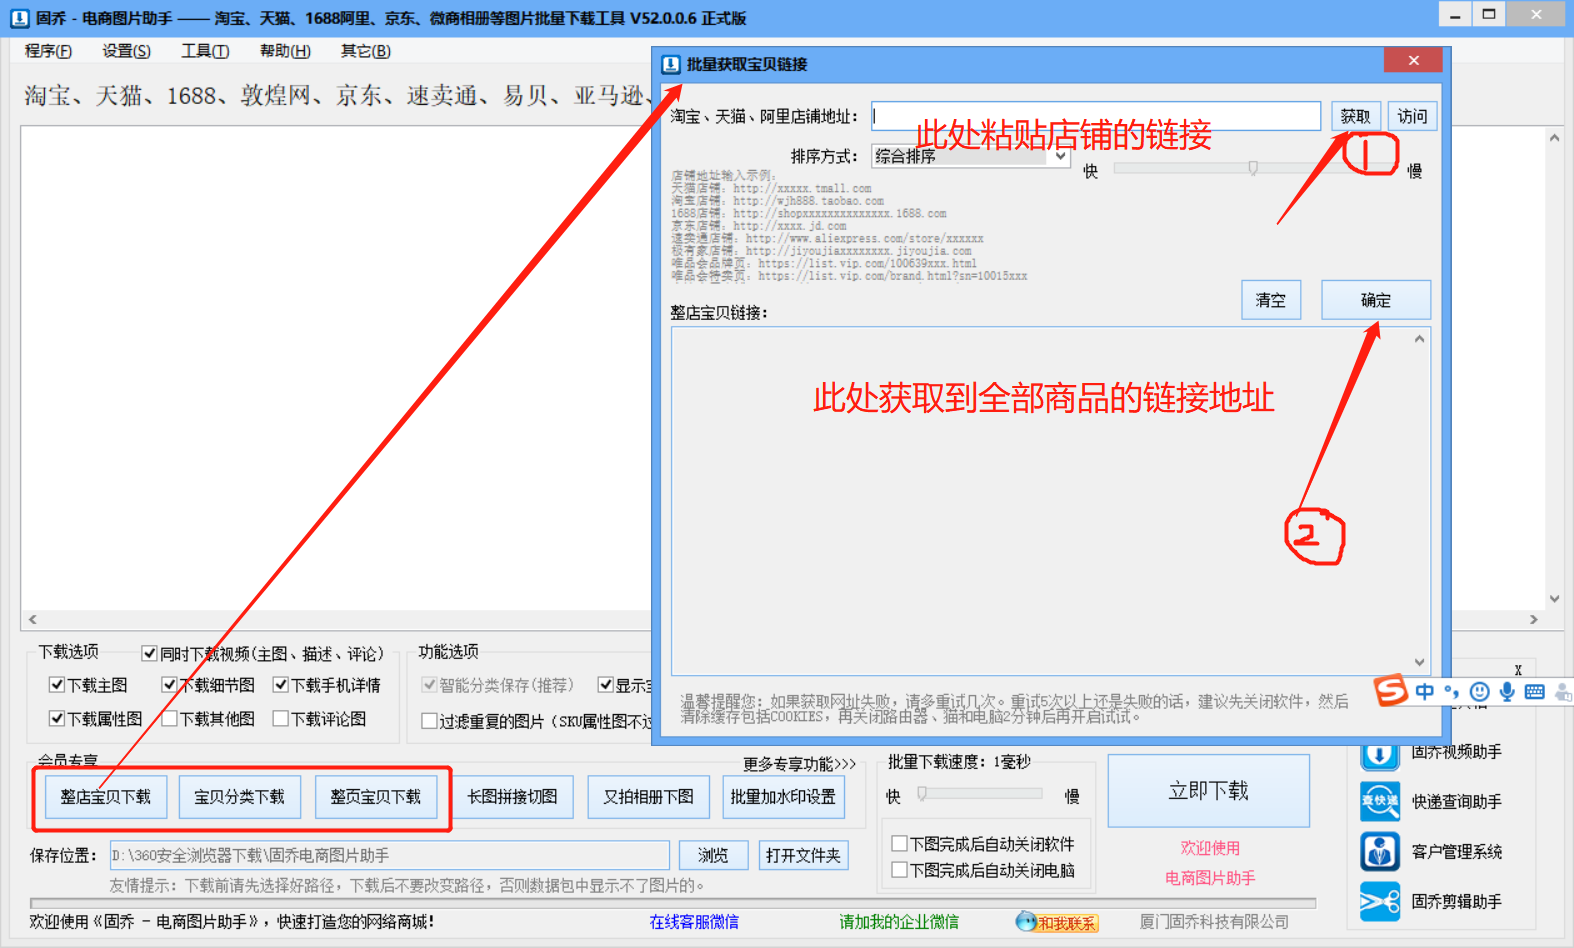Click the 宝贝分类下载 button

click(x=239, y=797)
